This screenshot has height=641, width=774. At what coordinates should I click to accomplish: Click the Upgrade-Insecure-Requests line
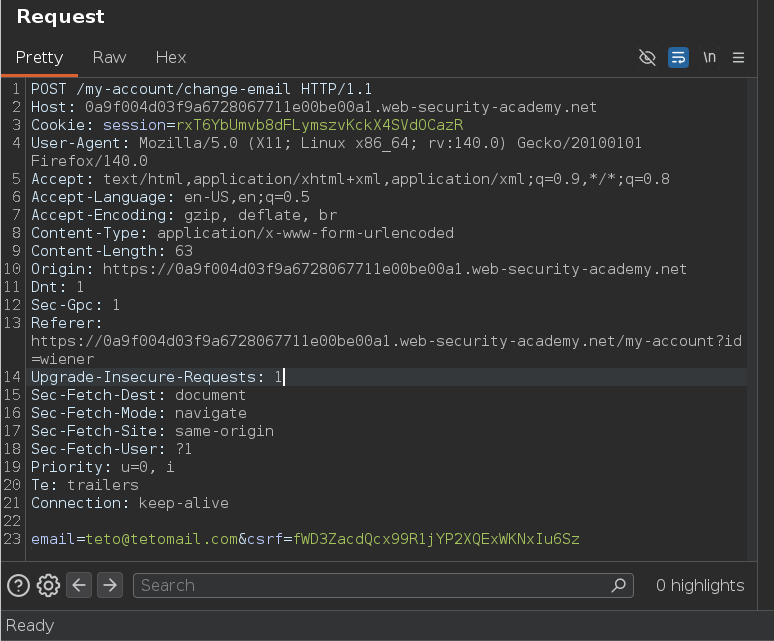(156, 377)
